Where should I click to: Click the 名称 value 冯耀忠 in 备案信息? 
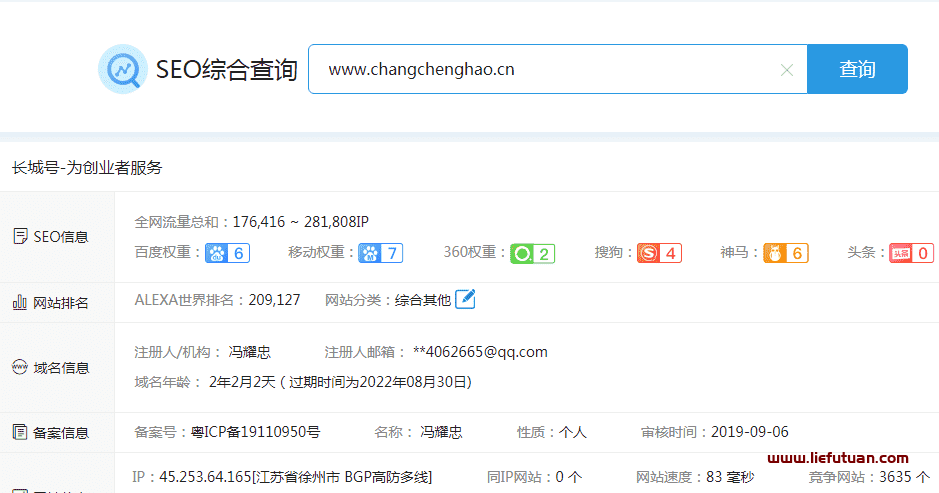(441, 432)
